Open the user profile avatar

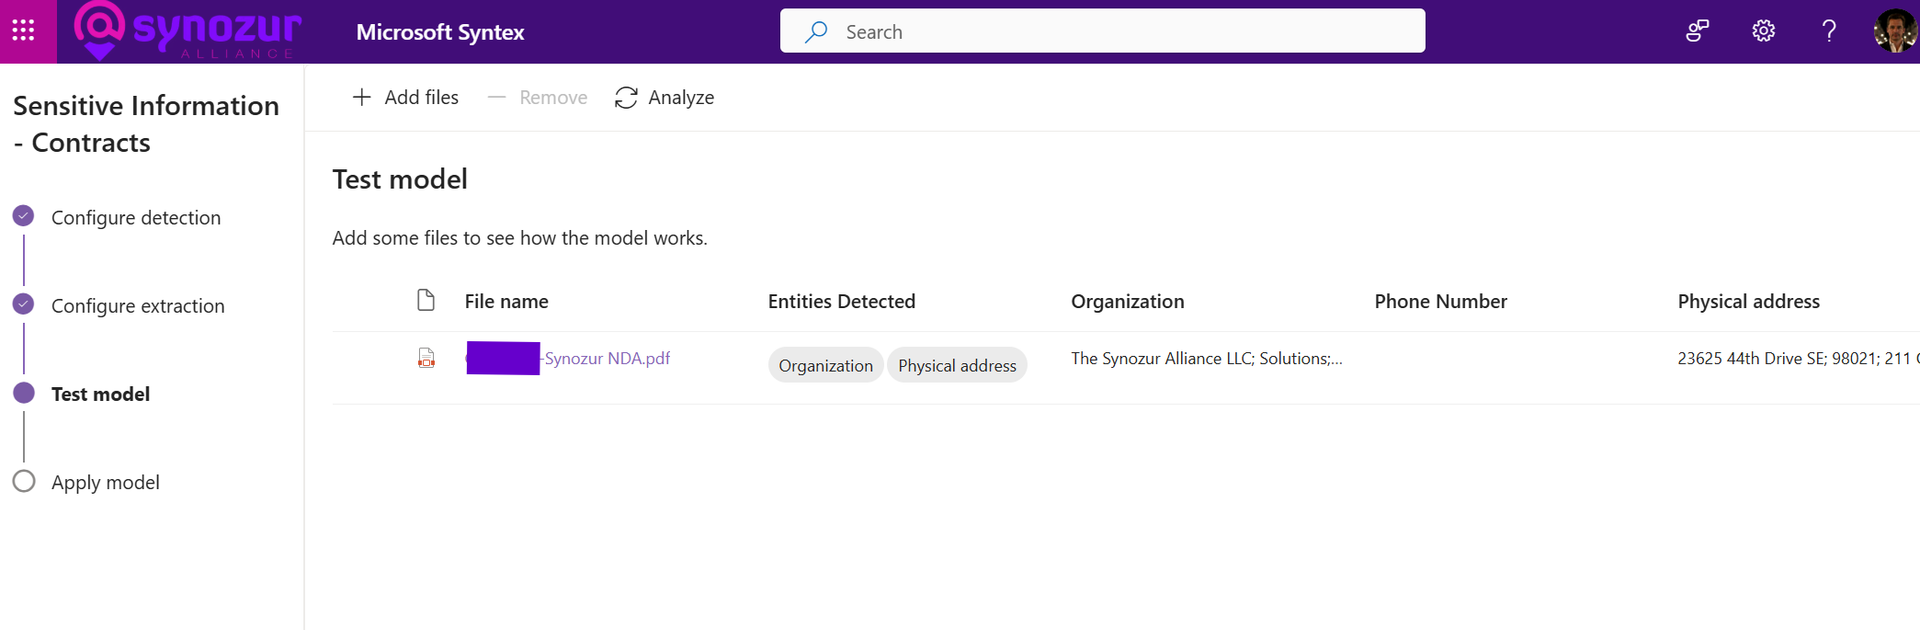coord(1894,31)
